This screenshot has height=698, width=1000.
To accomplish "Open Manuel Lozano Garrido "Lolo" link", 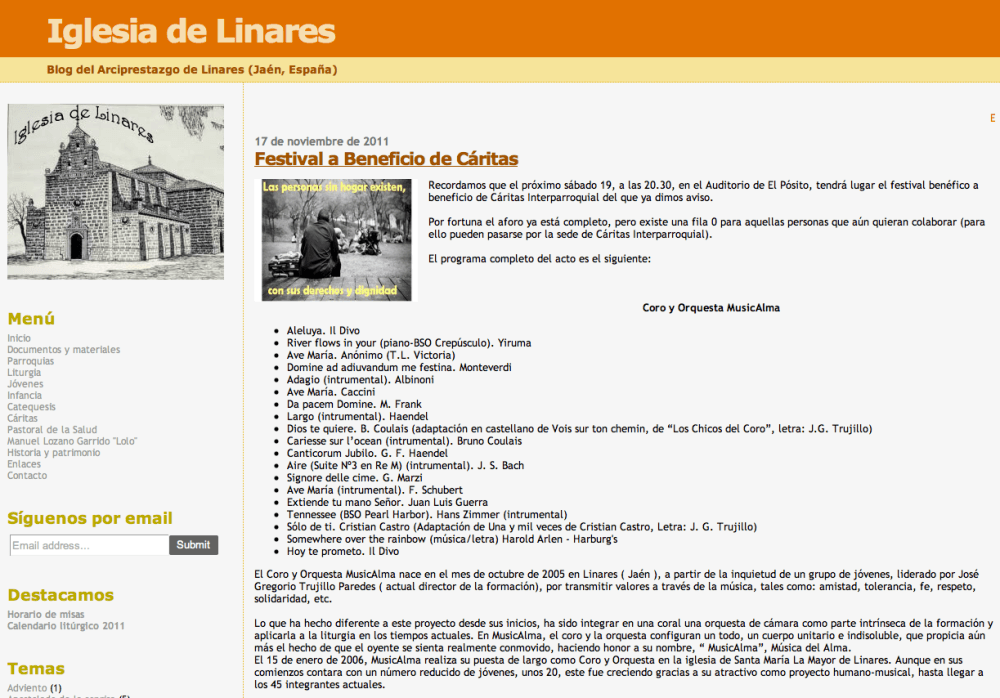I will [72, 442].
